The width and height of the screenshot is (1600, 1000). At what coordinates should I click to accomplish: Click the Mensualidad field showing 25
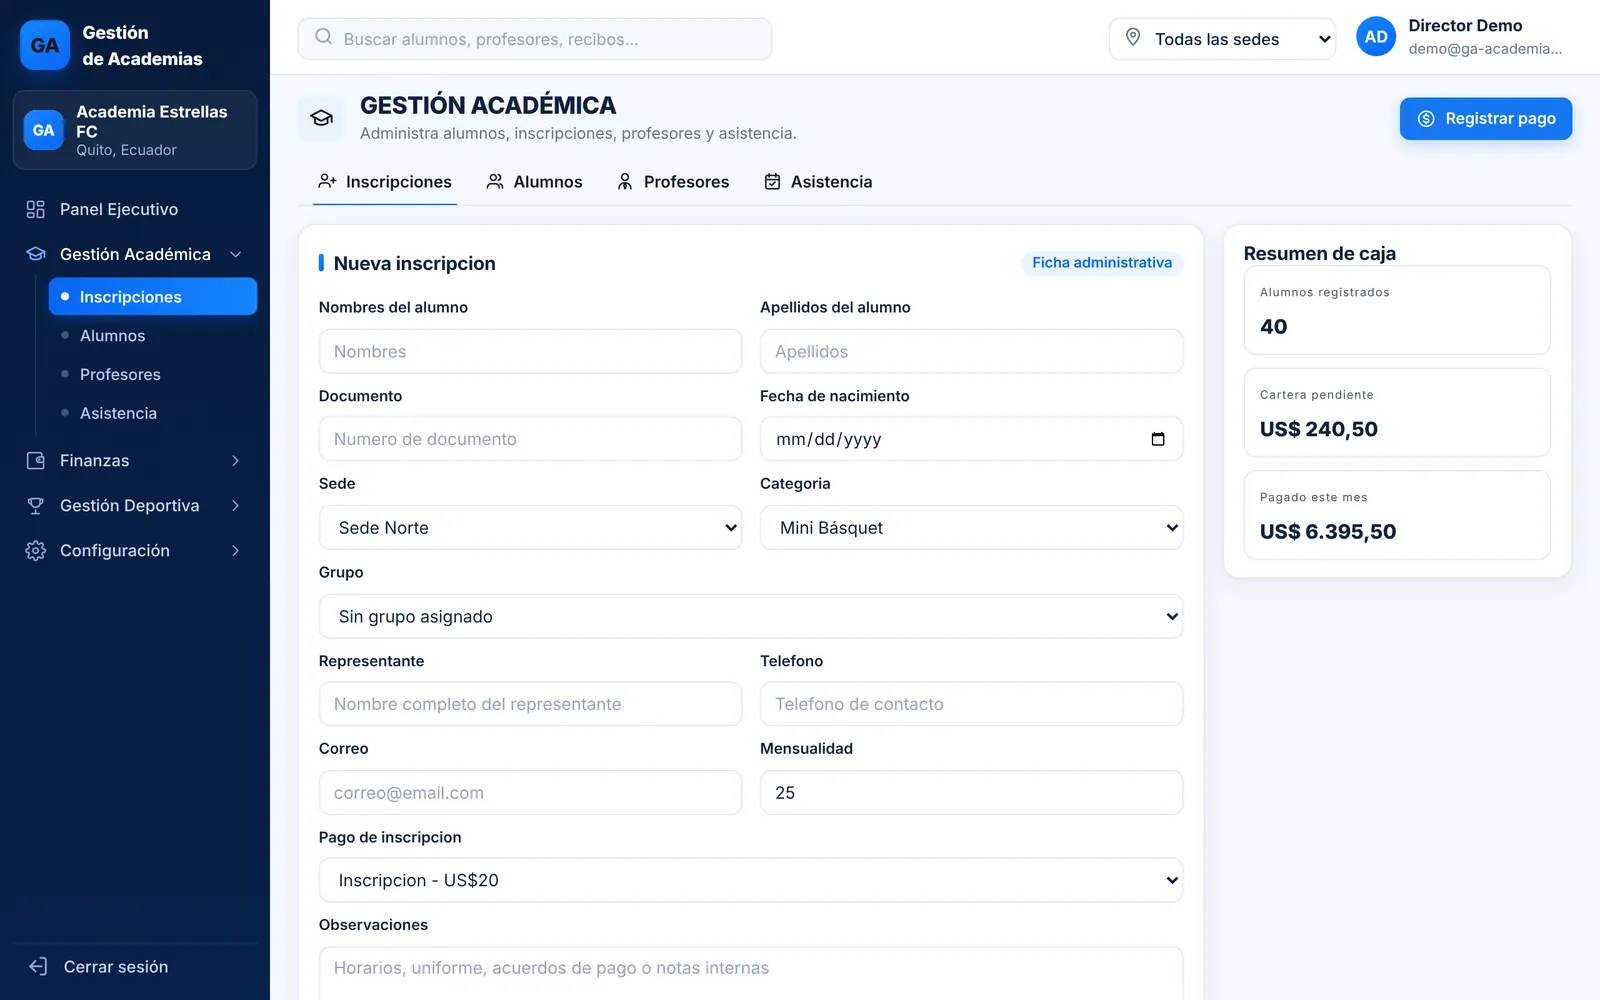(x=971, y=793)
